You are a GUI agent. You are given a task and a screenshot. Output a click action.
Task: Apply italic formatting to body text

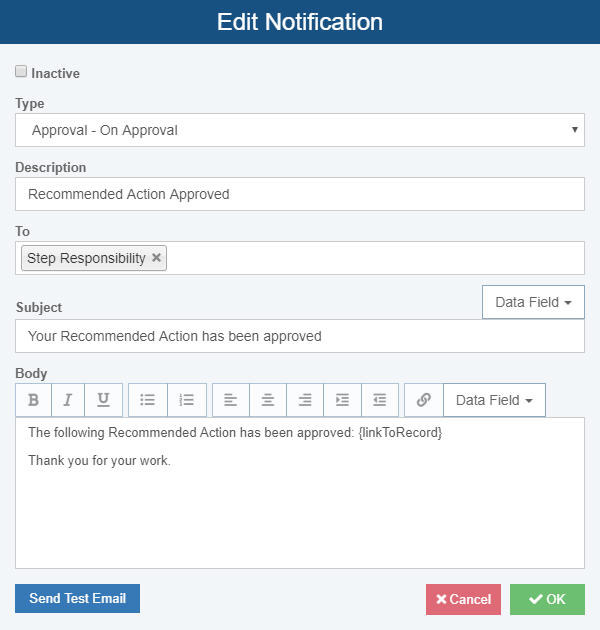pos(68,400)
